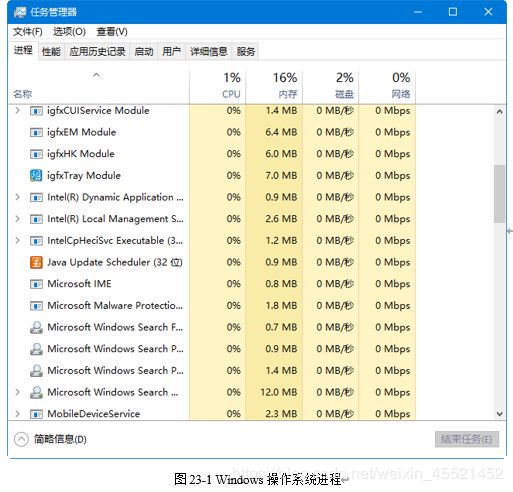Collapse to 简略信息 fewer details view
513x492 pixels.
[x=50, y=439]
